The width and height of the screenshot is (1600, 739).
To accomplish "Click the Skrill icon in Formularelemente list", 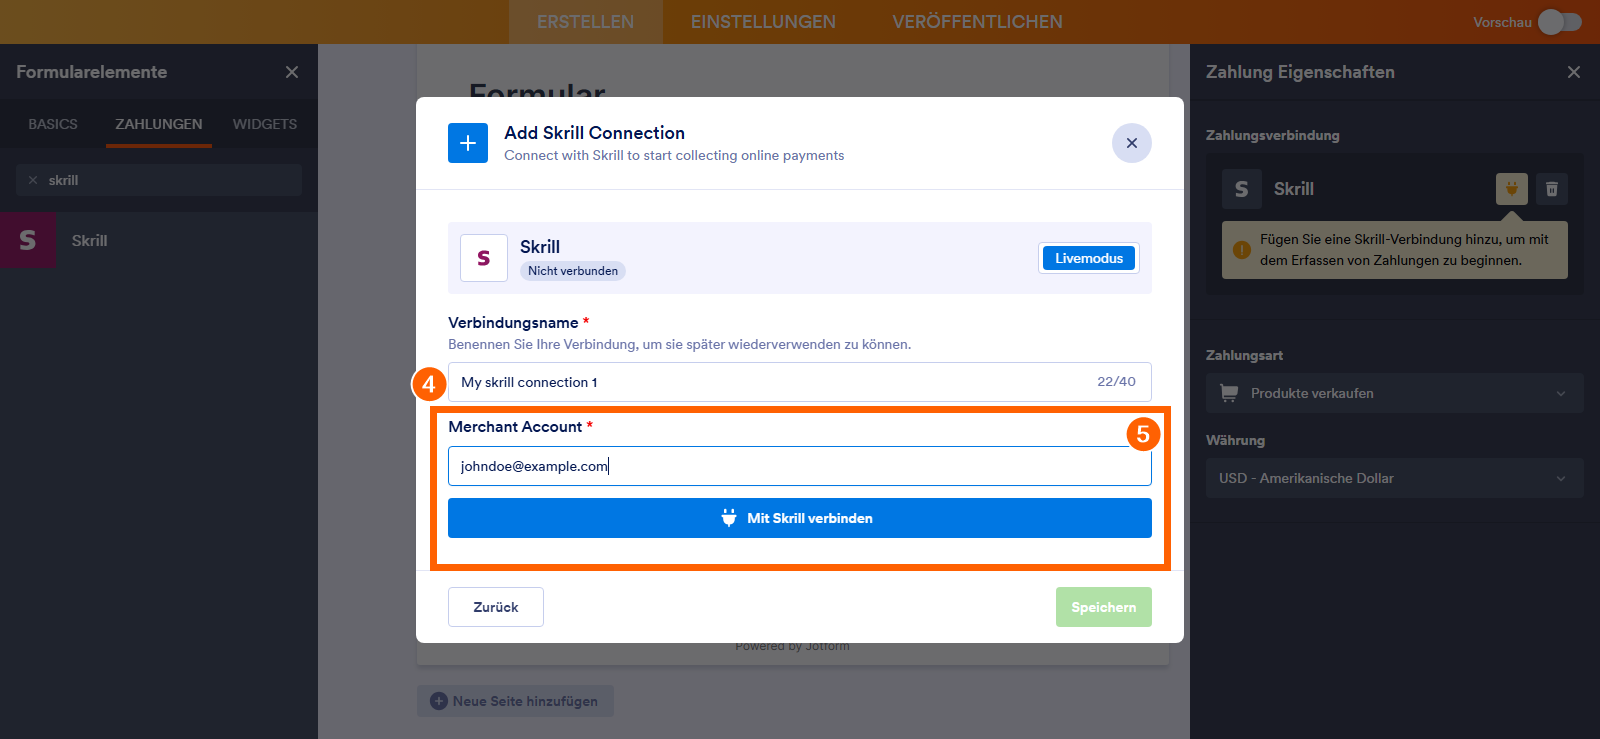I will point(28,240).
